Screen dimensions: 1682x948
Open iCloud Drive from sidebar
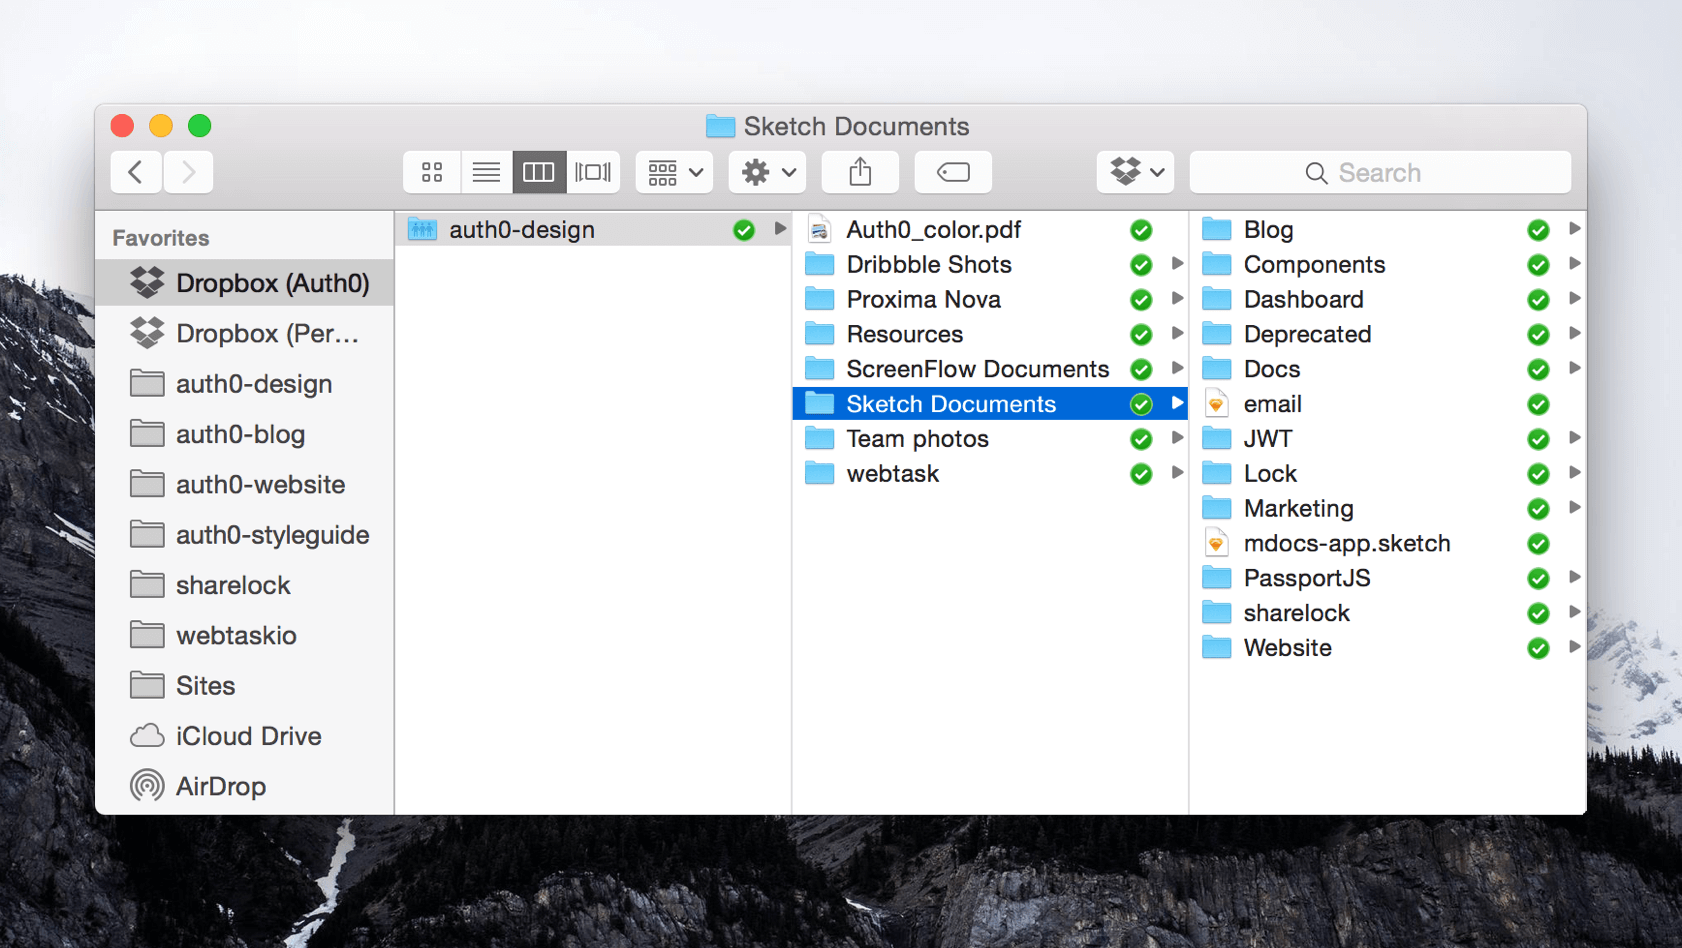pyautogui.click(x=248, y=736)
